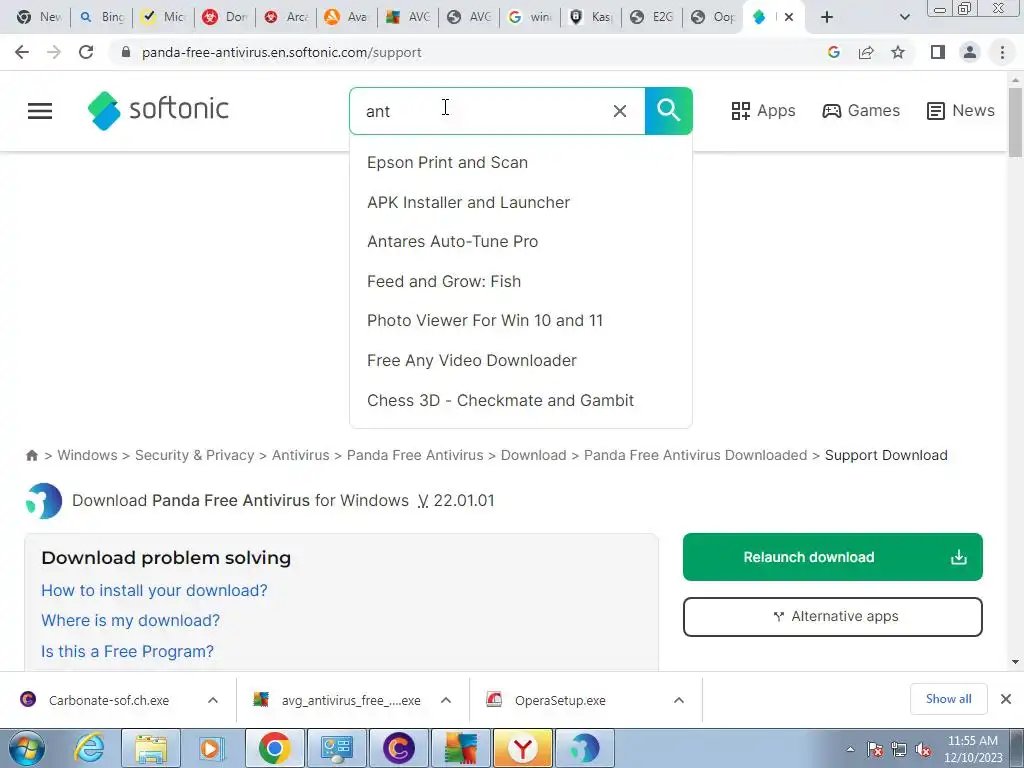Click home icon in breadcrumb
Viewport: 1024px width, 768px height.
31,455
